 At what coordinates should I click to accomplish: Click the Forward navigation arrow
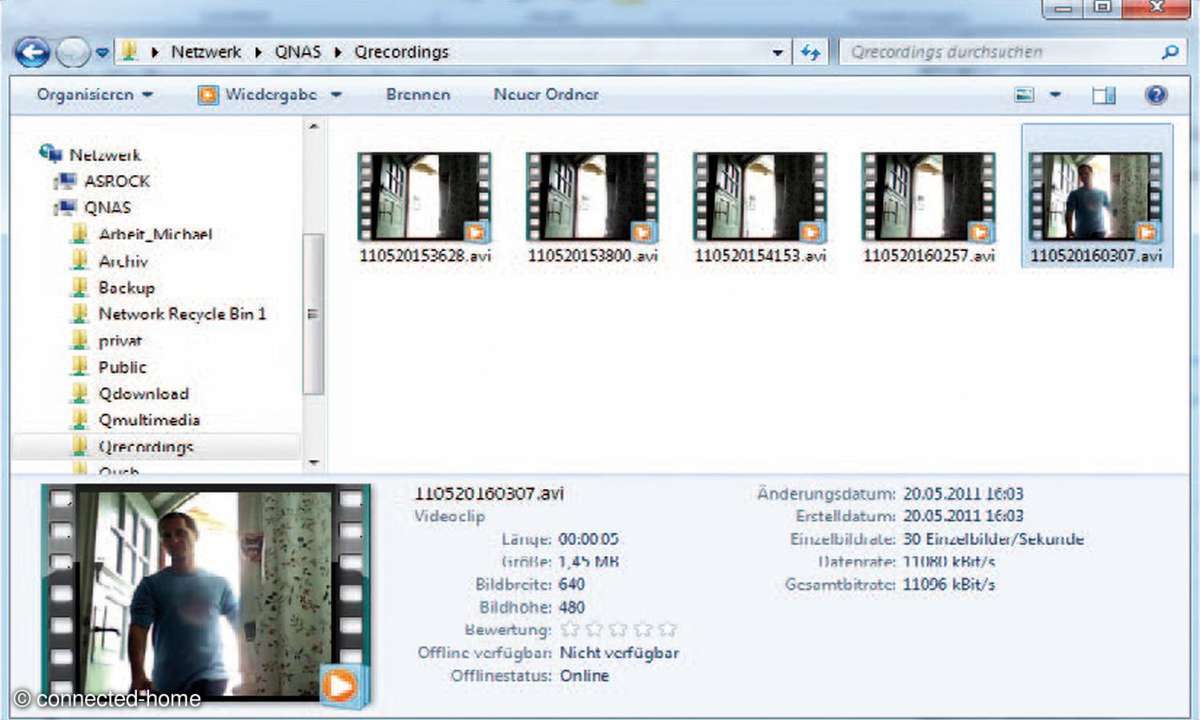pyautogui.click(x=73, y=52)
